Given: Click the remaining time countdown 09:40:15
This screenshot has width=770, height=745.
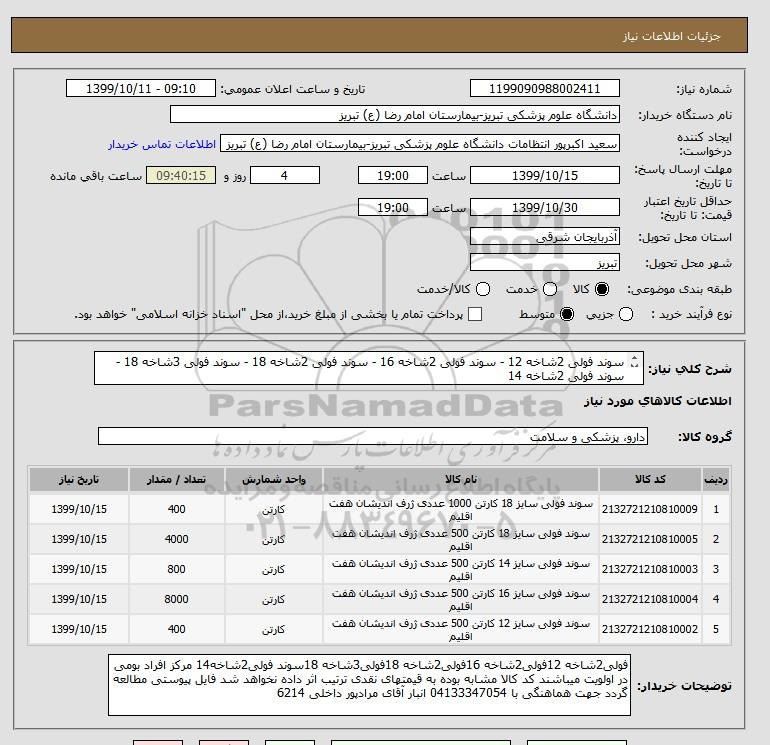Looking at the screenshot, I should click(181, 175).
